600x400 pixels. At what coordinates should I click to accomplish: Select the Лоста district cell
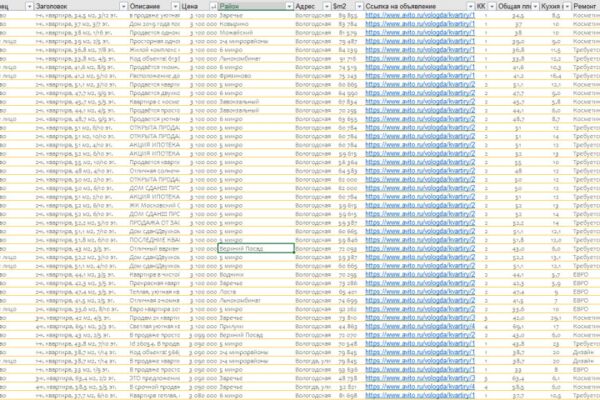(256, 292)
